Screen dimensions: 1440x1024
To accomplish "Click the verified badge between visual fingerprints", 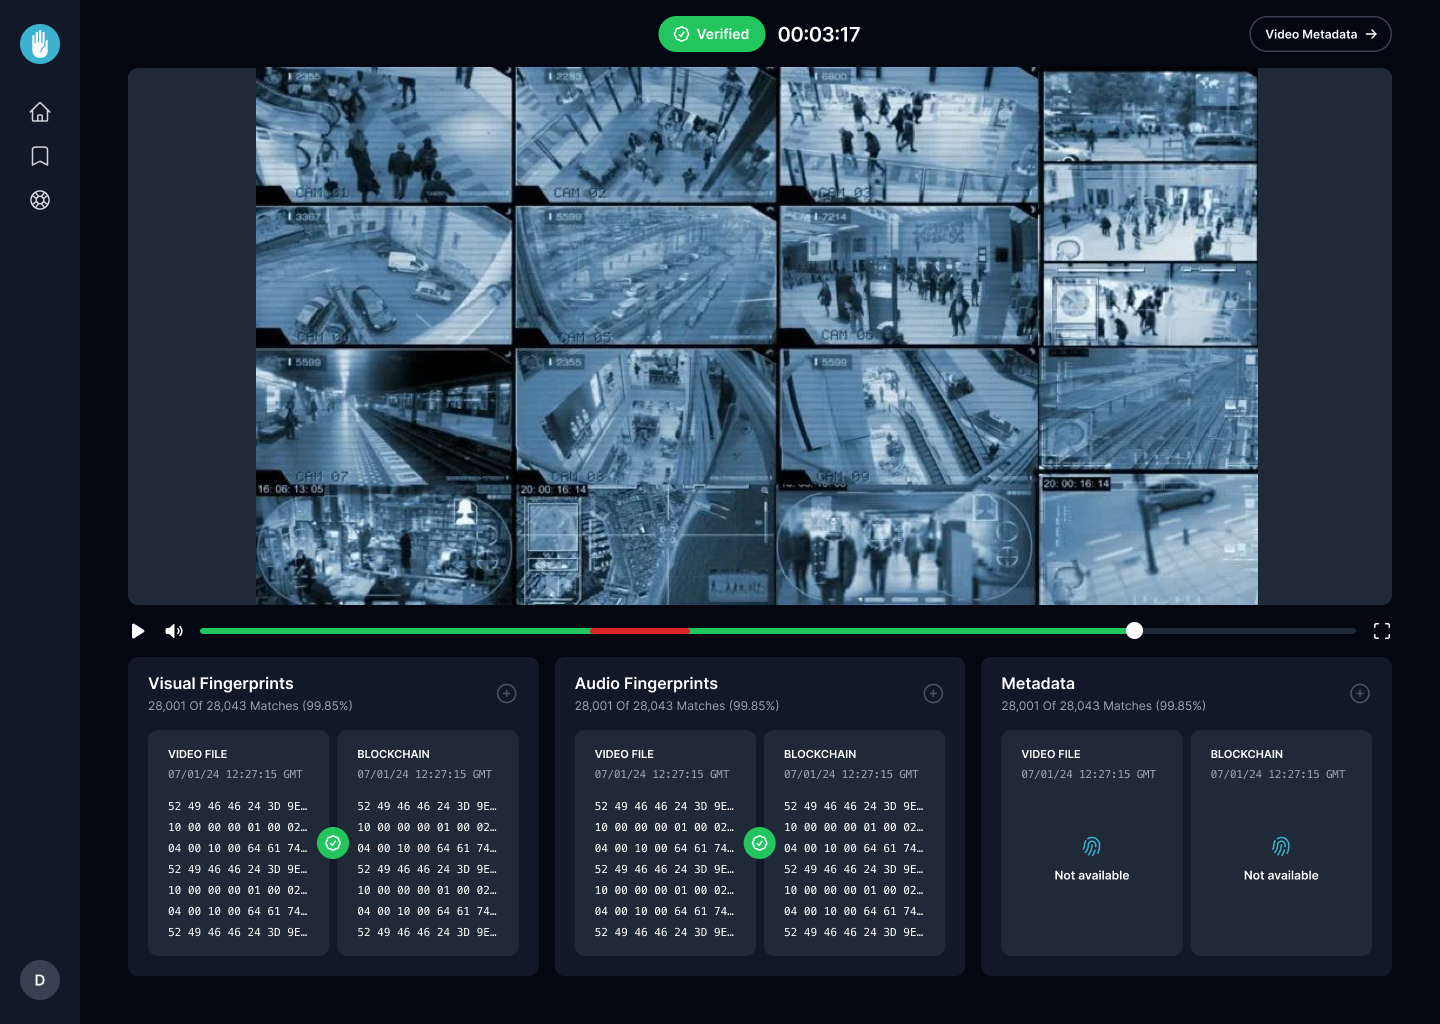I will 333,843.
